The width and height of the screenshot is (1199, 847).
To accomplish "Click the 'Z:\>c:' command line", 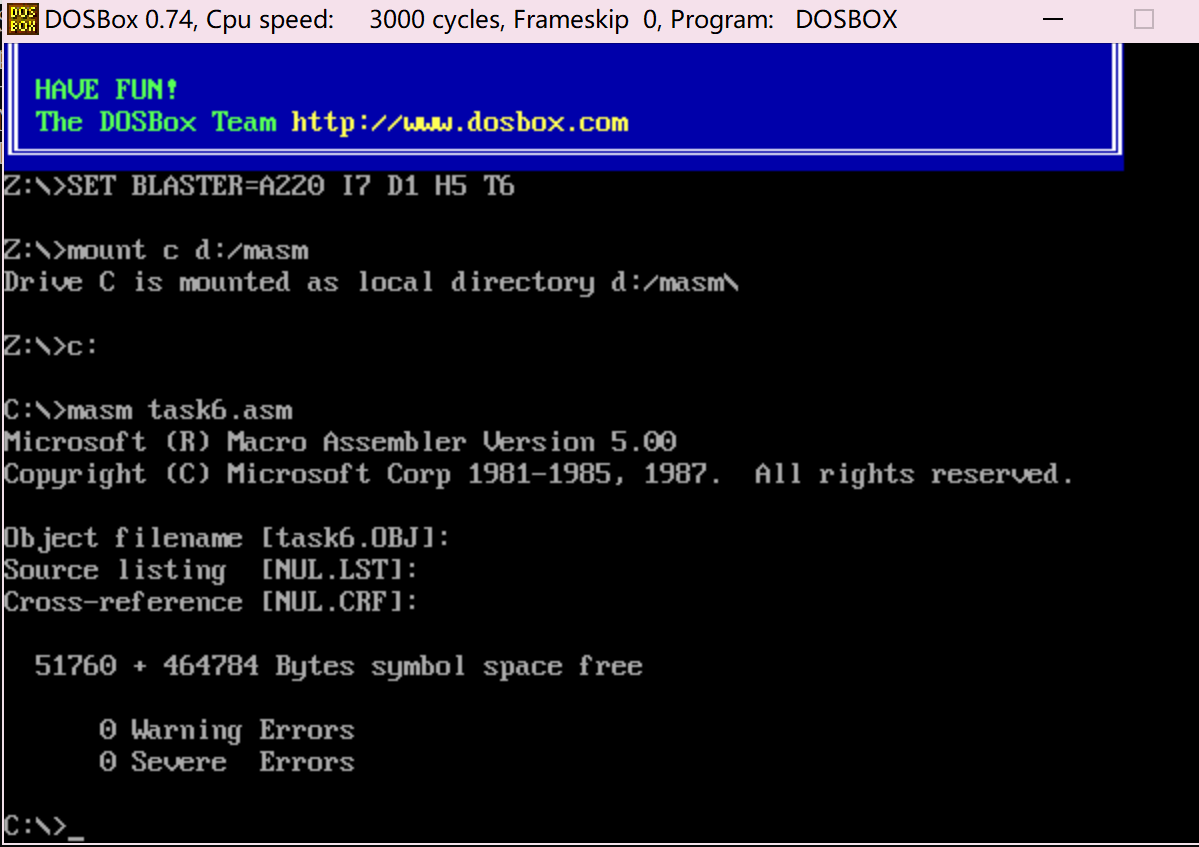I will (x=50, y=346).
